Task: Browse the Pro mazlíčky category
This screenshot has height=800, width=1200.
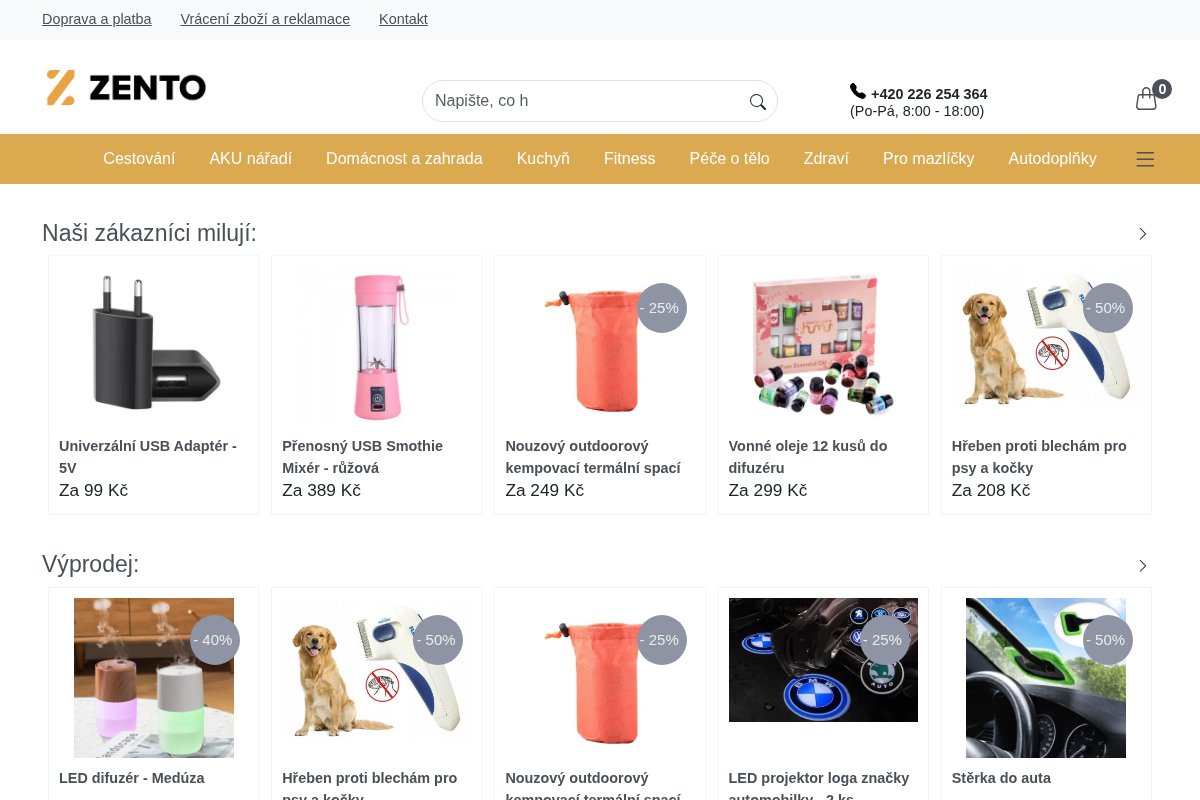Action: click(928, 159)
